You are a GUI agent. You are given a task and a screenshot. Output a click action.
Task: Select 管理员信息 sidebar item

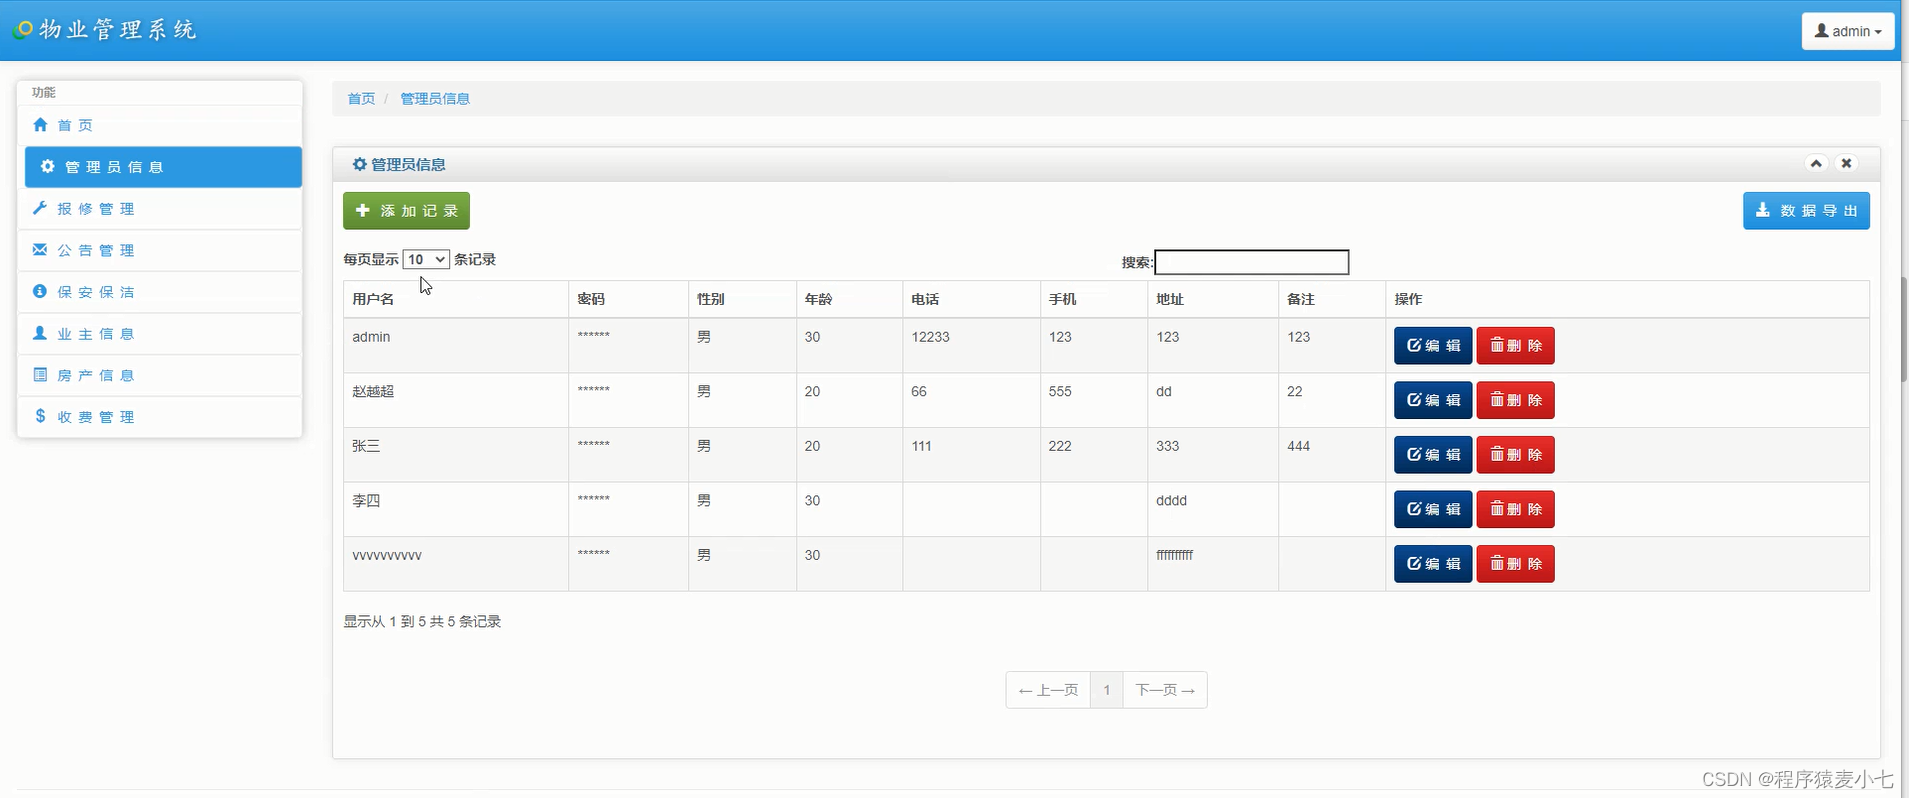[x=163, y=167]
